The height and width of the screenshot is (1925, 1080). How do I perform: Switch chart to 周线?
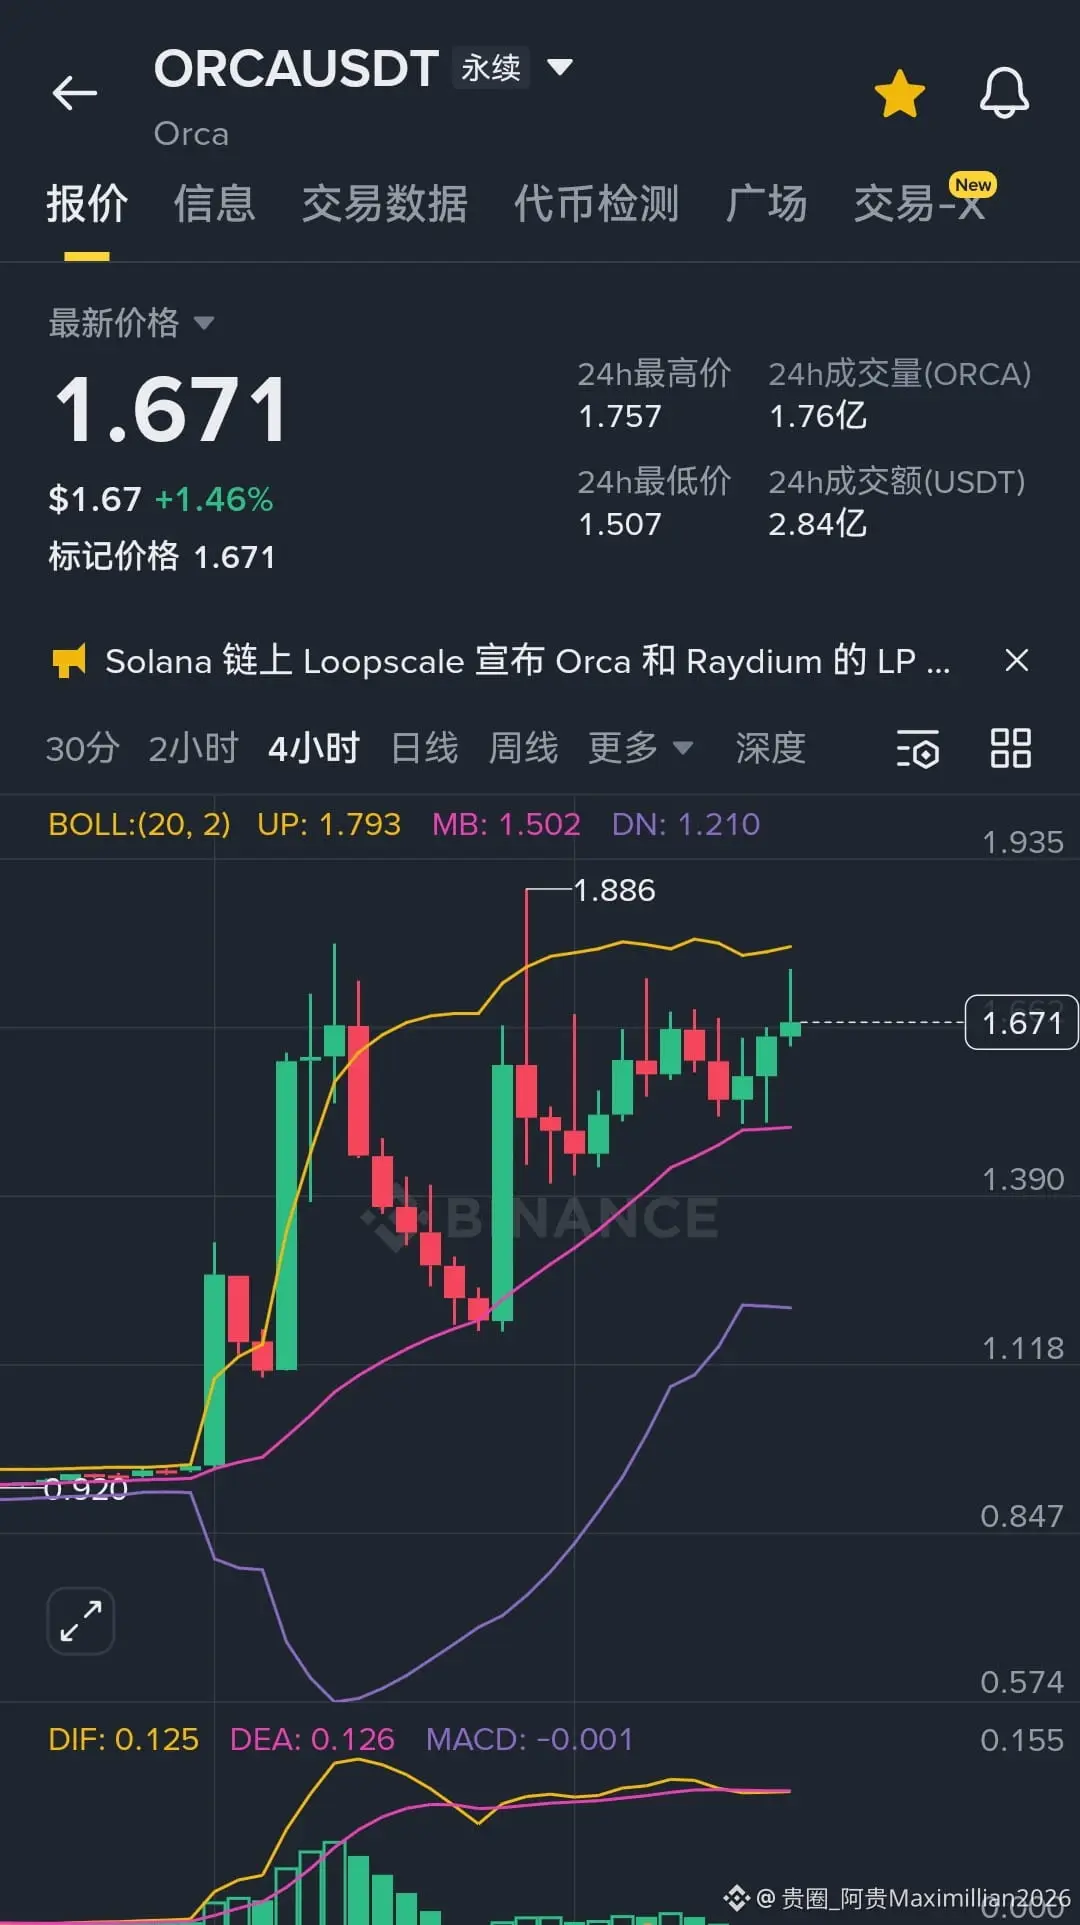(x=523, y=748)
